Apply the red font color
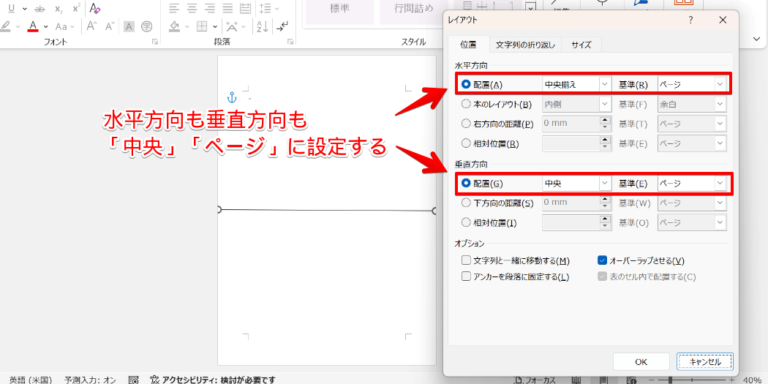768x384 pixels. click(33, 26)
